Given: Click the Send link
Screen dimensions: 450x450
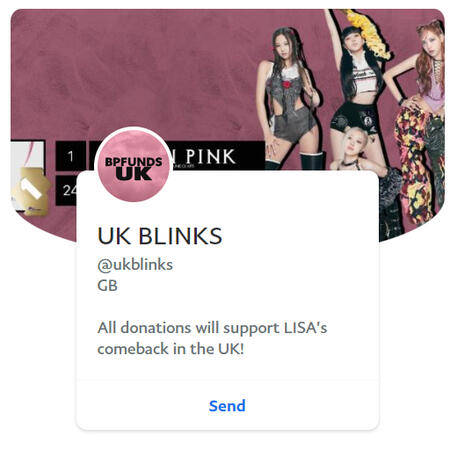Looking at the screenshot, I should [227, 406].
